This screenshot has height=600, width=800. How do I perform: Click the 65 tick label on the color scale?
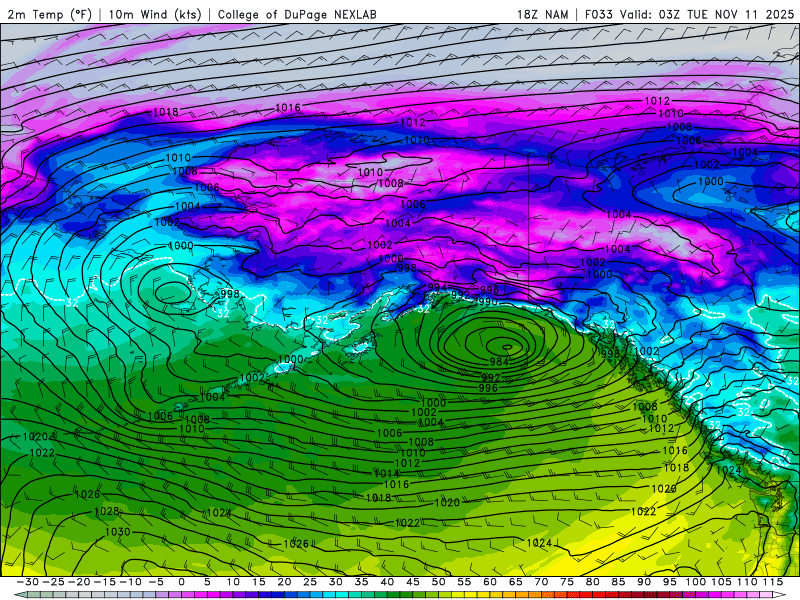[x=515, y=582]
